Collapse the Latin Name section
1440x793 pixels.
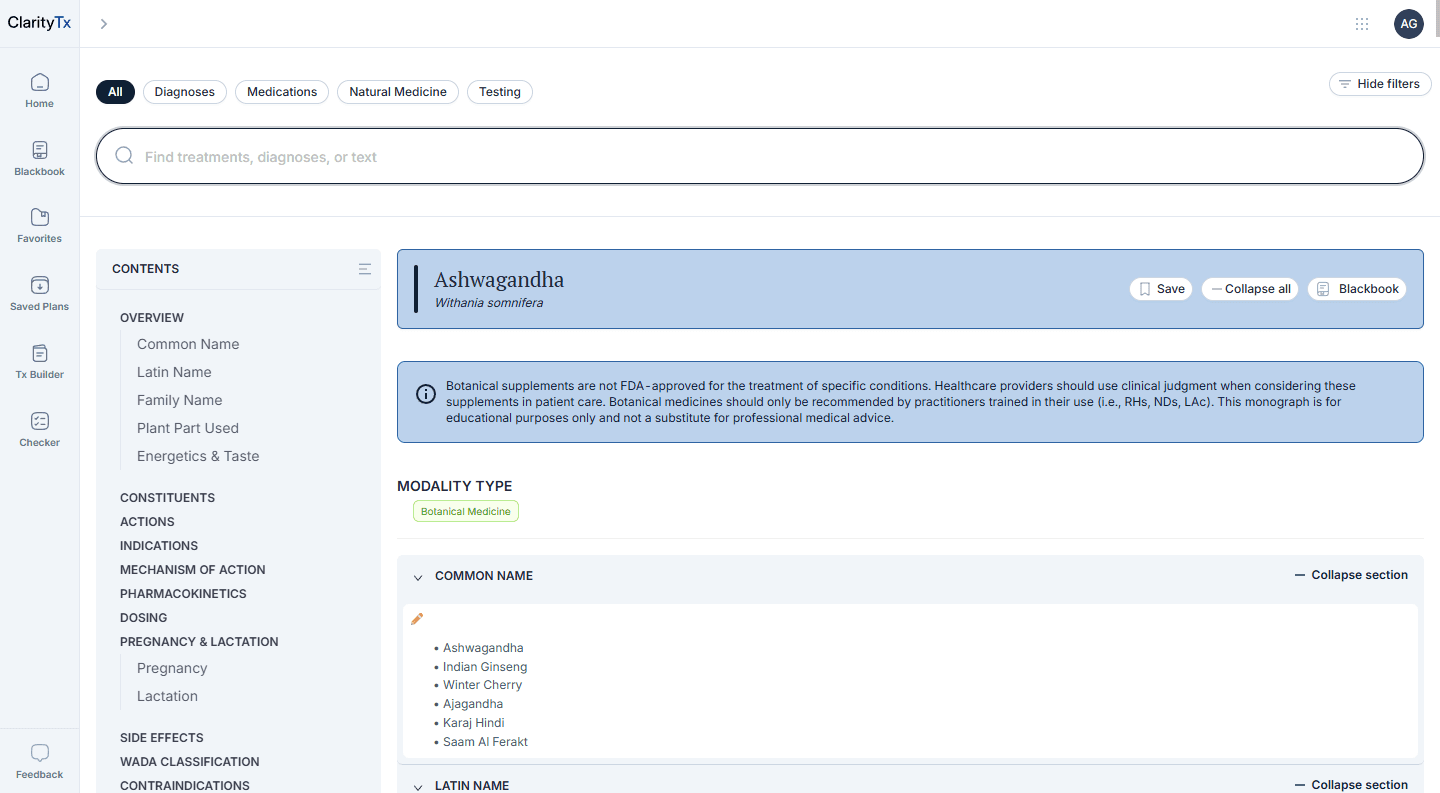click(x=1351, y=784)
